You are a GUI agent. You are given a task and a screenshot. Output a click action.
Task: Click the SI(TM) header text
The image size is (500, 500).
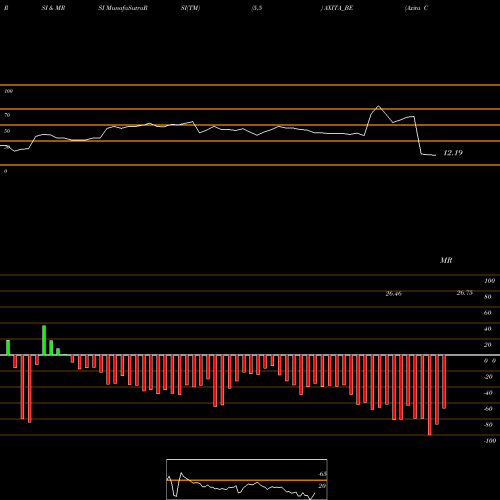point(190,8)
